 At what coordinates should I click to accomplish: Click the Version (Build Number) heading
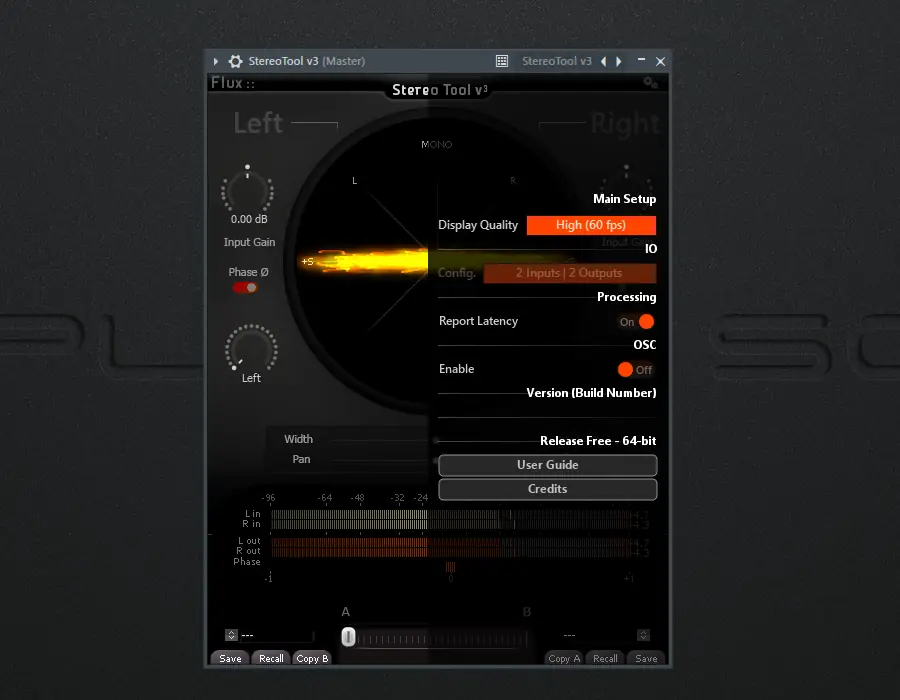pos(591,393)
